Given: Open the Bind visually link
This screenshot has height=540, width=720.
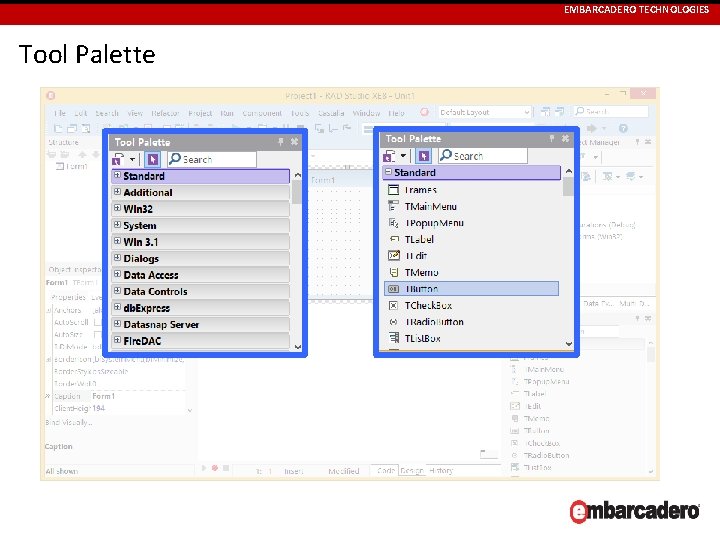Looking at the screenshot, I should click(x=69, y=422).
